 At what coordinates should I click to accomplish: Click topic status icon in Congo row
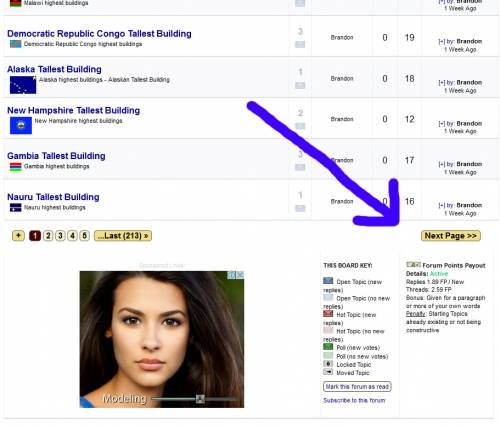300,44
